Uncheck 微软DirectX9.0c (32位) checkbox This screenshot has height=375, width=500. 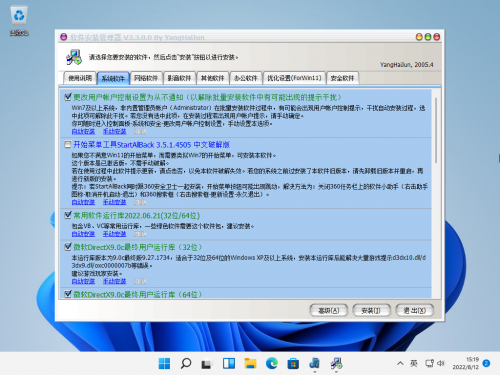68,247
